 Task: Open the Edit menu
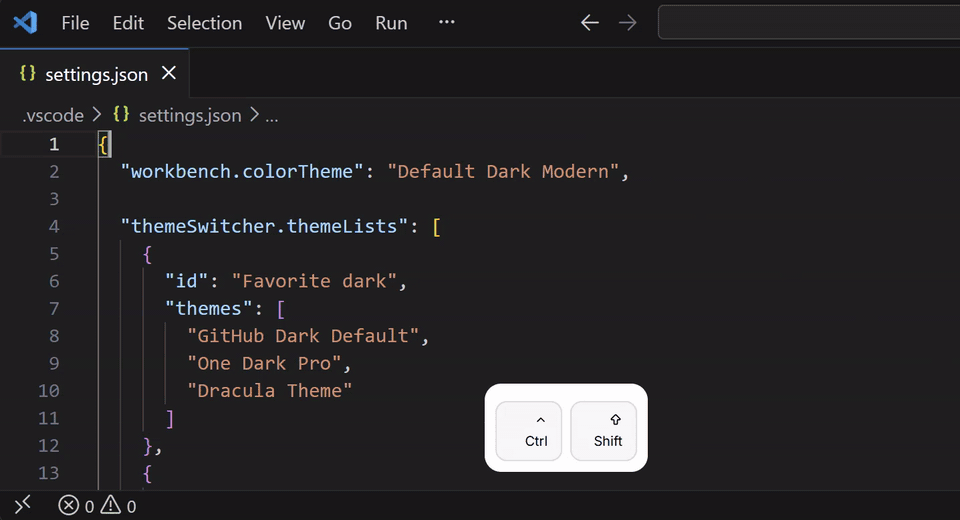pyautogui.click(x=128, y=23)
